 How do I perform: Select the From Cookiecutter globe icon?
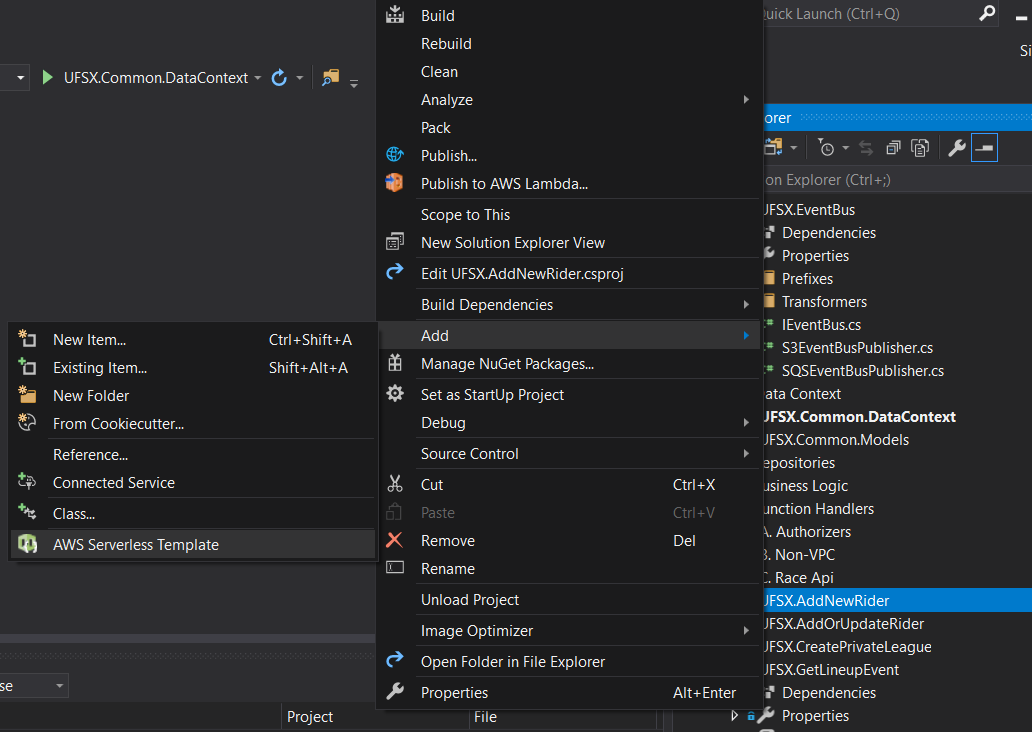(28, 423)
